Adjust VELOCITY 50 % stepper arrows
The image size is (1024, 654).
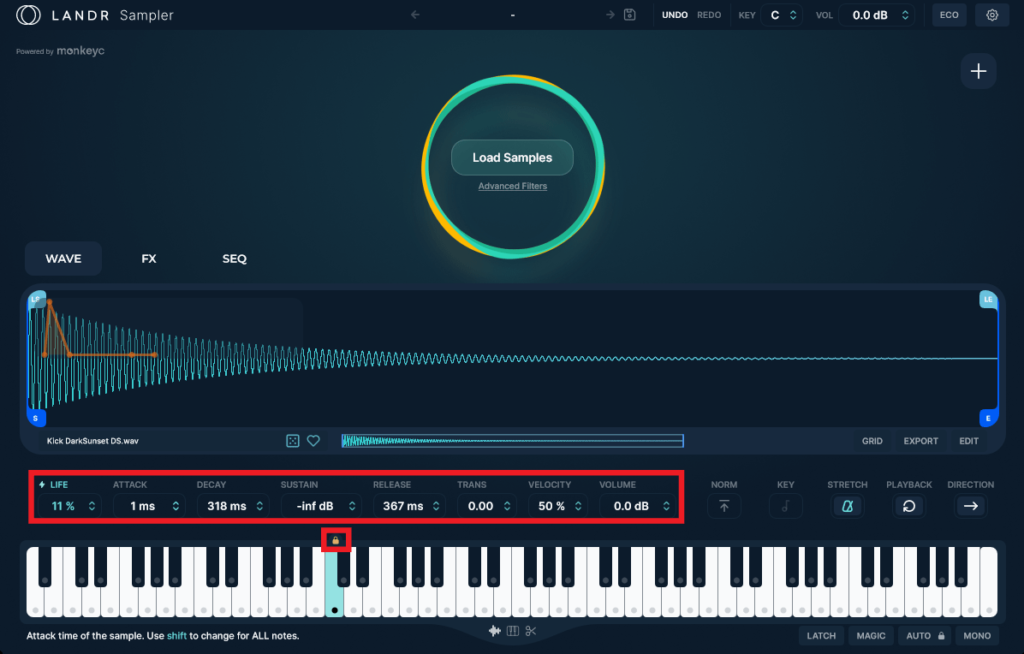[x=578, y=506]
